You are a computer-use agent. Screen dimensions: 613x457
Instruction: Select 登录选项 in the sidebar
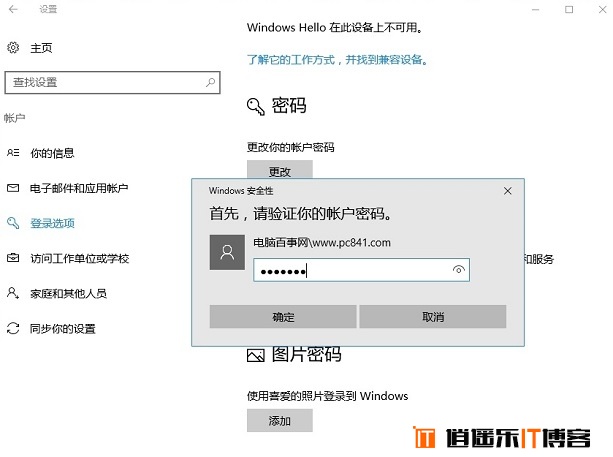coord(52,223)
